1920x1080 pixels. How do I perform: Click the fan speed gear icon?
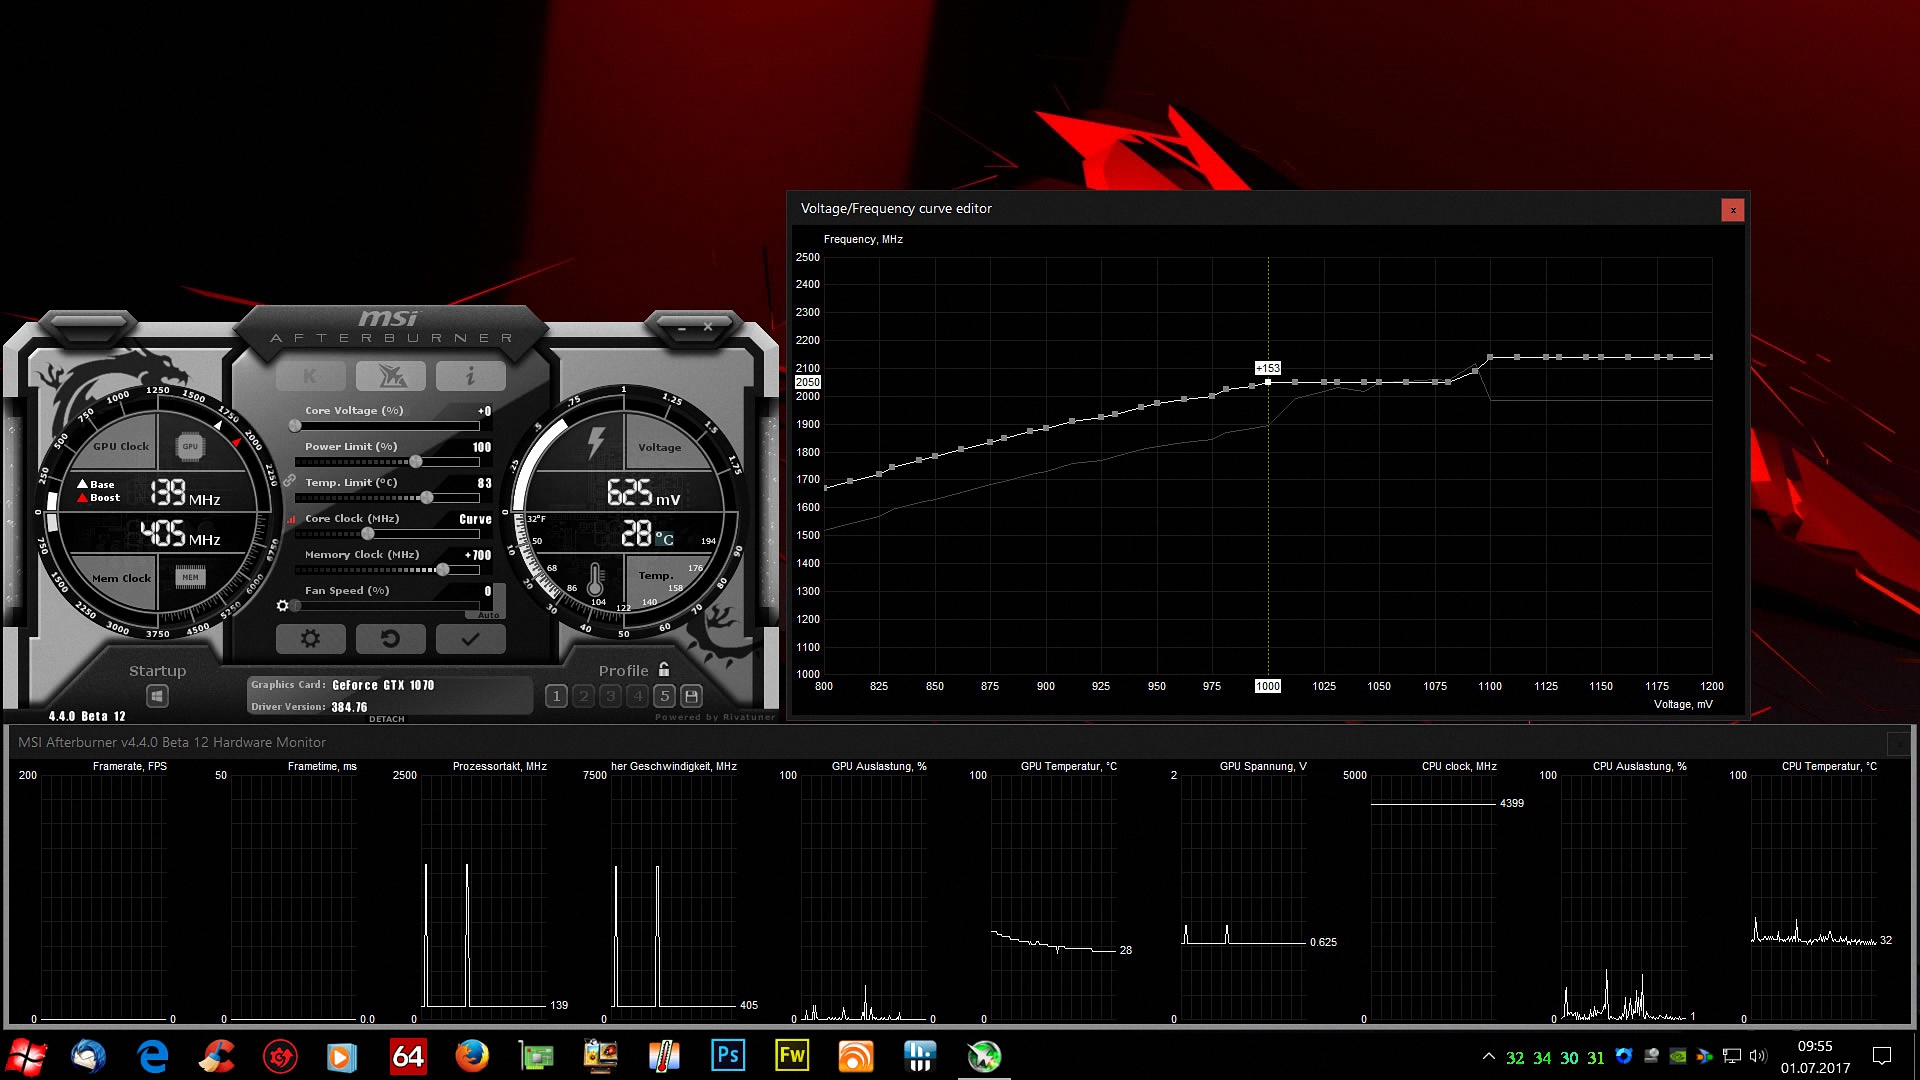(282, 606)
